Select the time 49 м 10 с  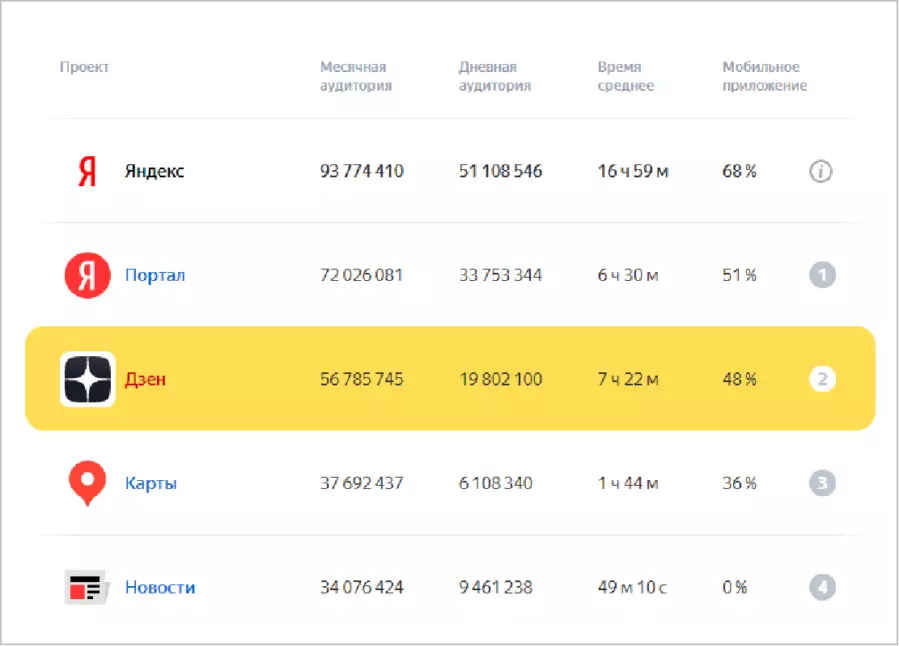(x=632, y=587)
